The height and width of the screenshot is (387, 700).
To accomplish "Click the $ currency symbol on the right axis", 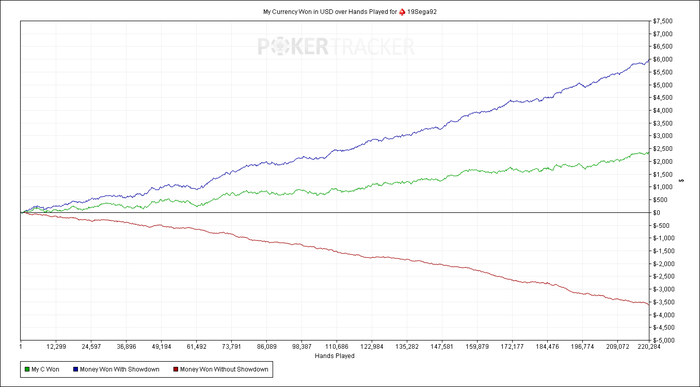I will (680, 181).
